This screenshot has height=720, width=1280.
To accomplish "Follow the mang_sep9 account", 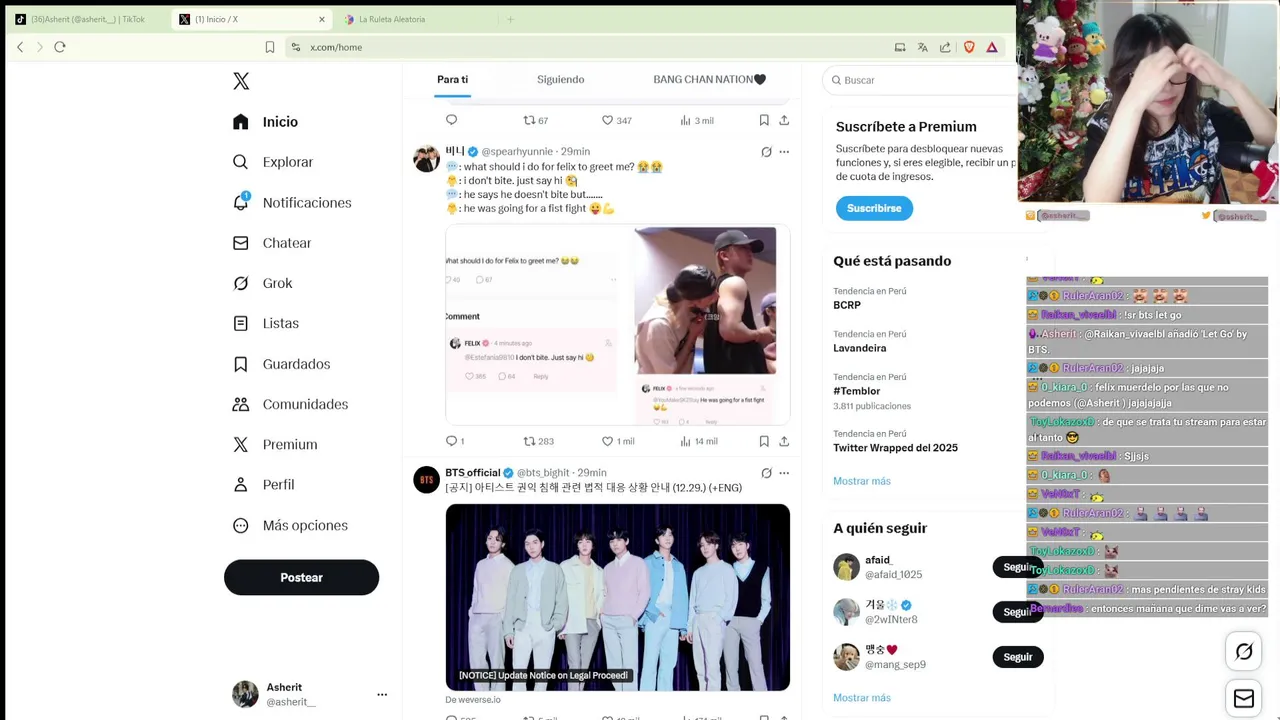I will coord(1017,657).
